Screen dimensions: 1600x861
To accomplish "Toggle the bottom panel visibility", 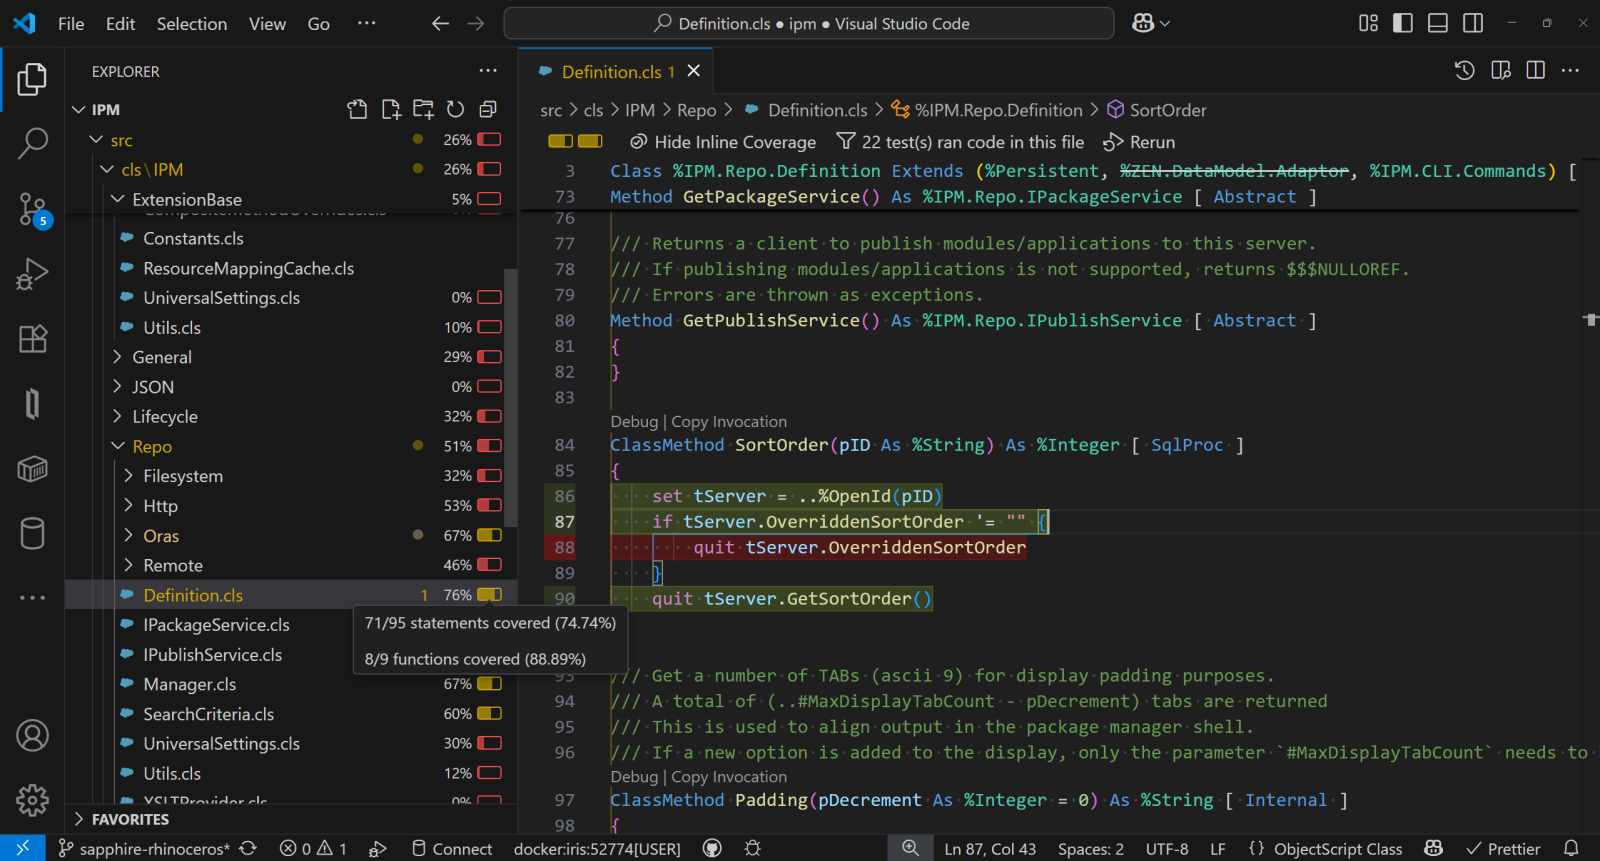I will click(1438, 23).
